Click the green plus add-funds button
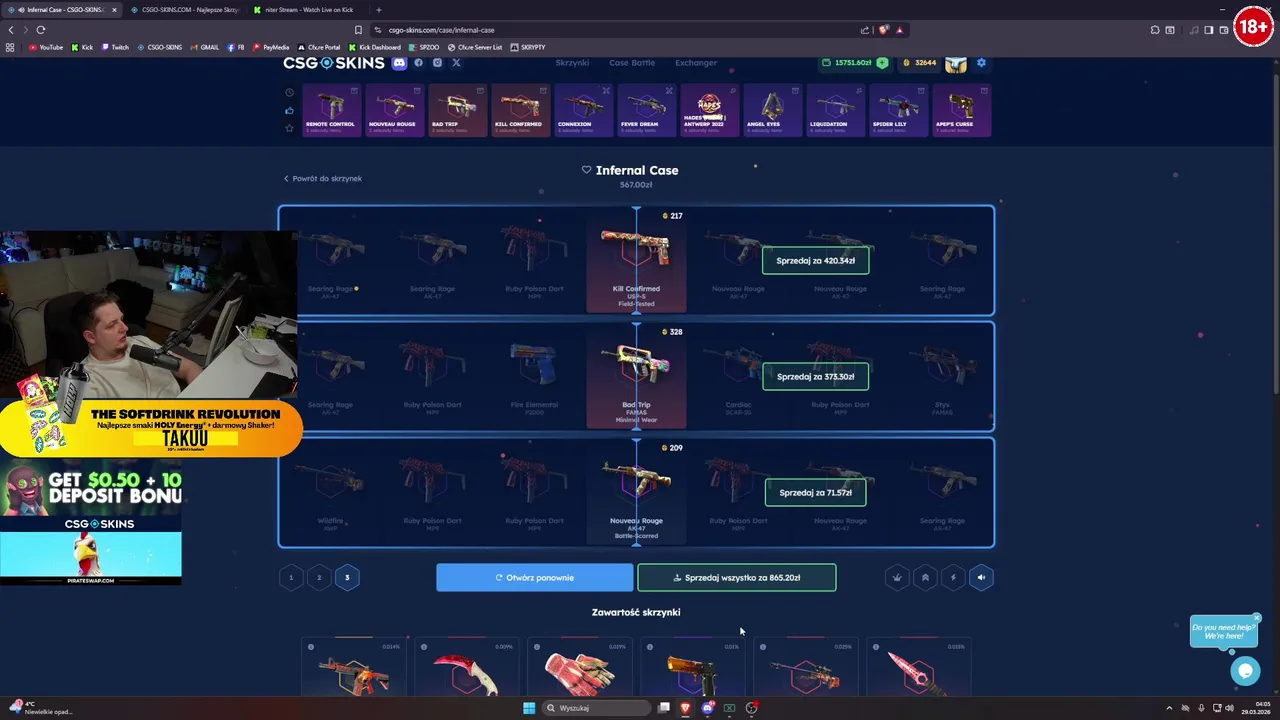Screen dimensions: 1280x720 pos(882,63)
